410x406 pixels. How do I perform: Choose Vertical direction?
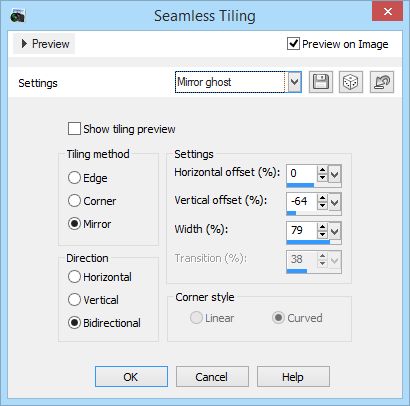74,300
